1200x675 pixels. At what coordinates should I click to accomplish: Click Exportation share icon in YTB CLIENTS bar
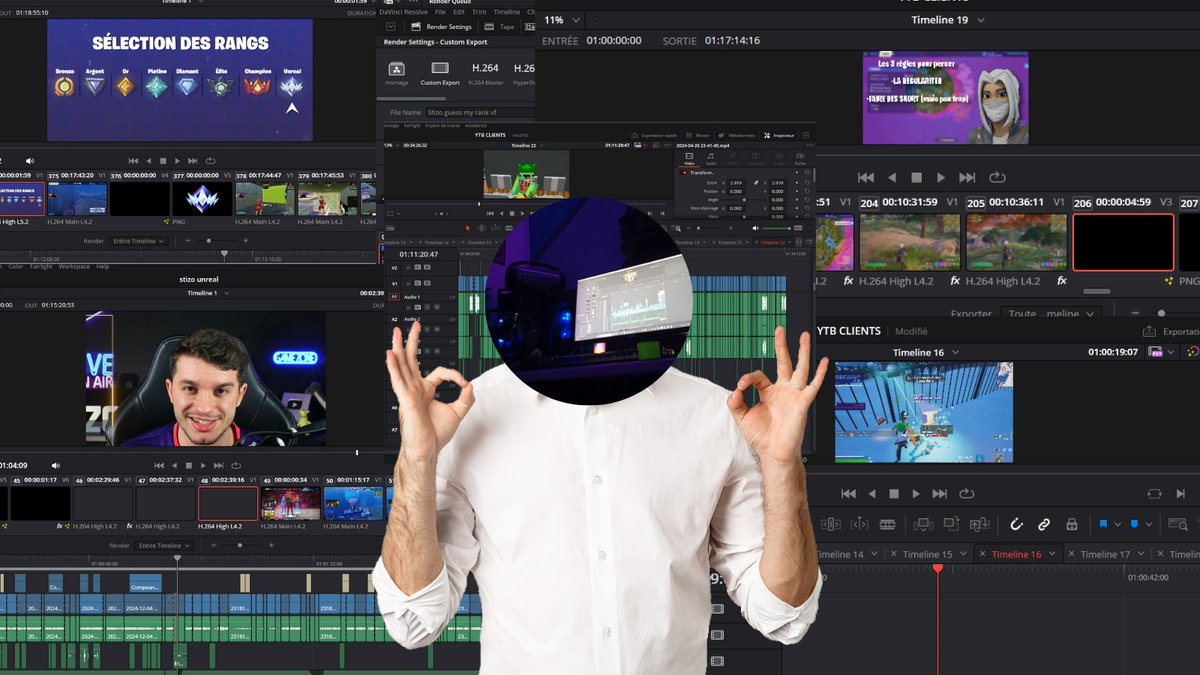pos(1149,331)
